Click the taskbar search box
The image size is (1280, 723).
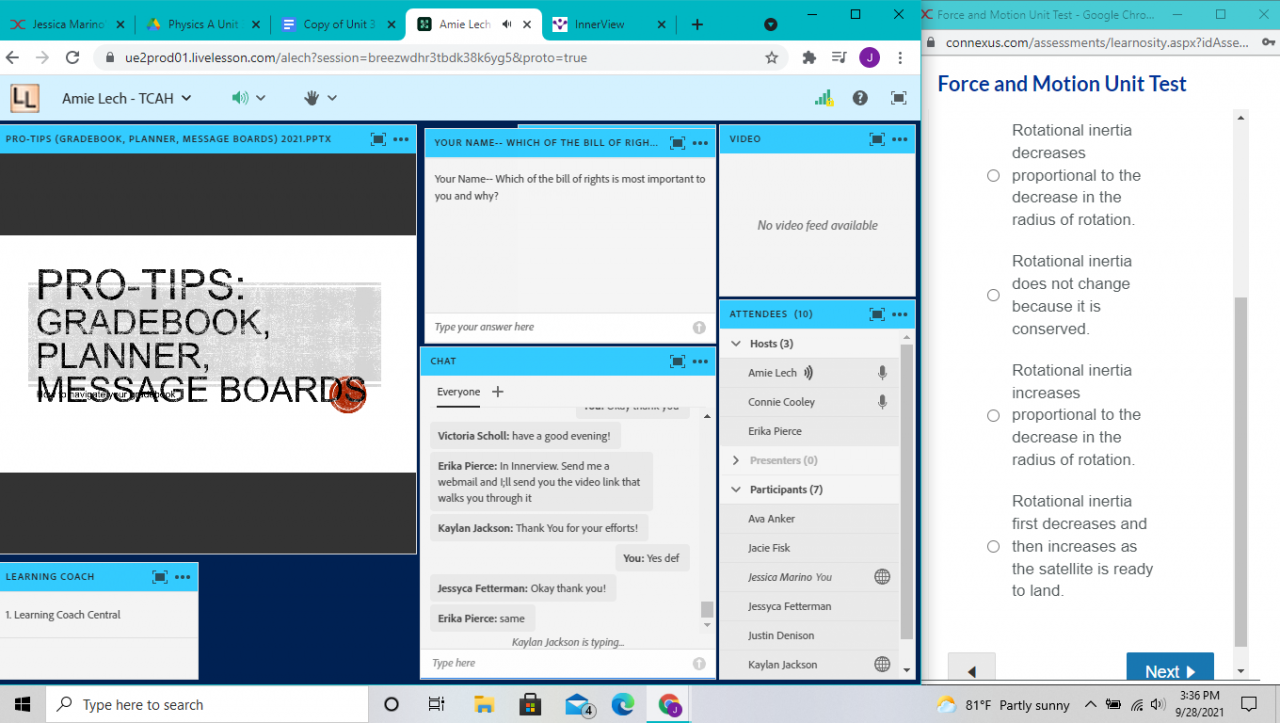(206, 704)
